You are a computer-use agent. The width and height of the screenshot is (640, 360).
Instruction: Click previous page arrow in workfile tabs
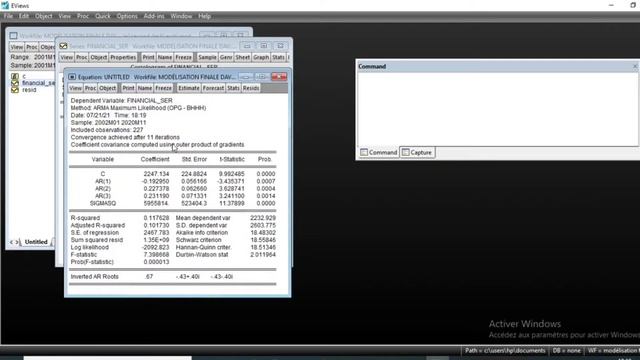[x=11, y=242]
